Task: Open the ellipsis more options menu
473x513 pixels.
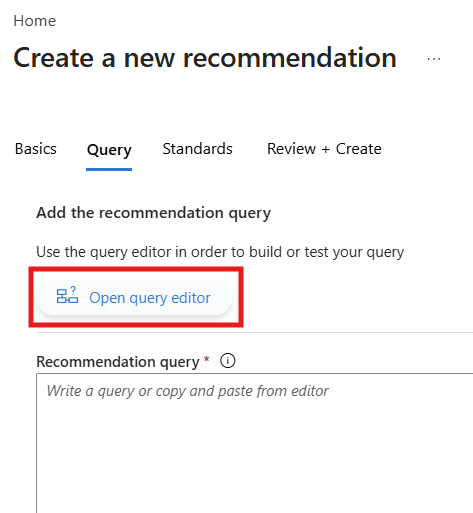Action: coord(434,59)
